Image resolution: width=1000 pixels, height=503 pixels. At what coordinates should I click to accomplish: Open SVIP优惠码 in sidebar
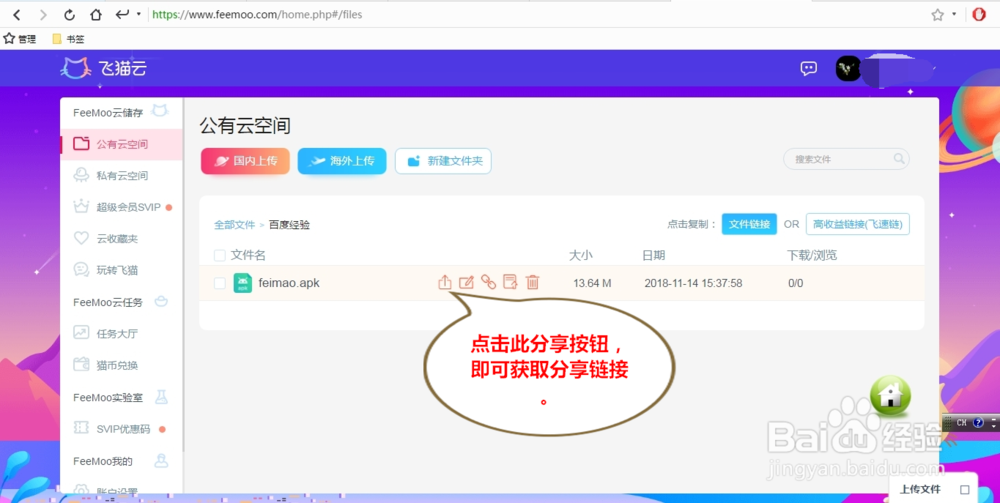tap(121, 429)
